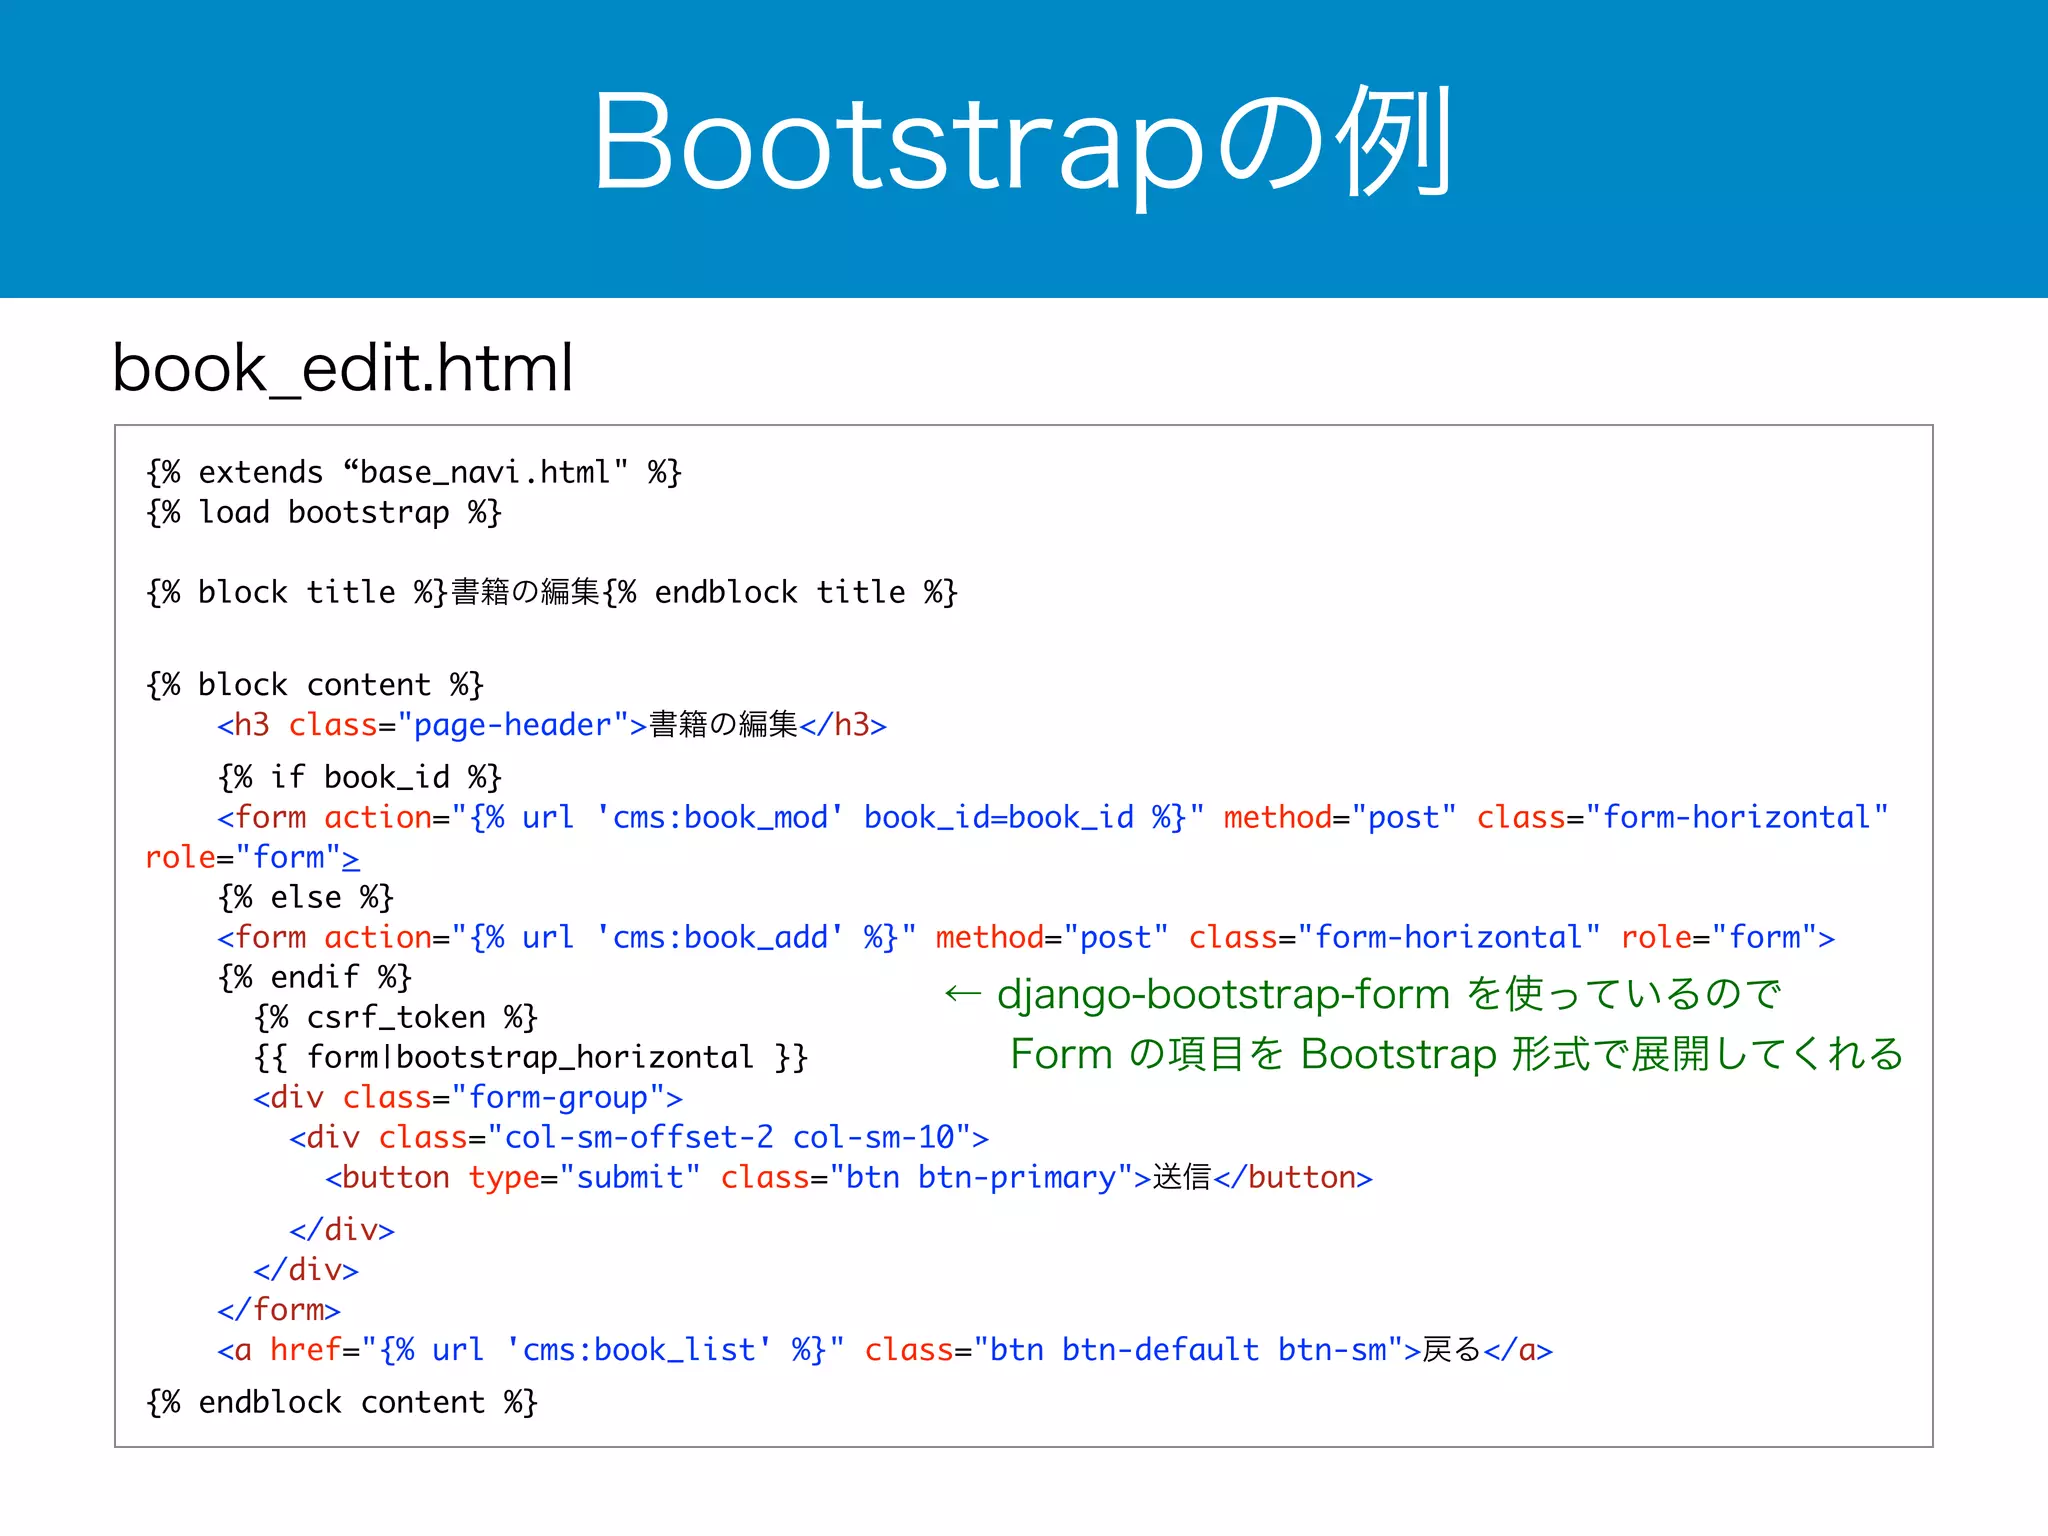Click the green note 'Form の項目を Bootstrap 形式で展開してくれる'
The height and width of the screenshot is (1536, 2048).
click(x=1457, y=1054)
